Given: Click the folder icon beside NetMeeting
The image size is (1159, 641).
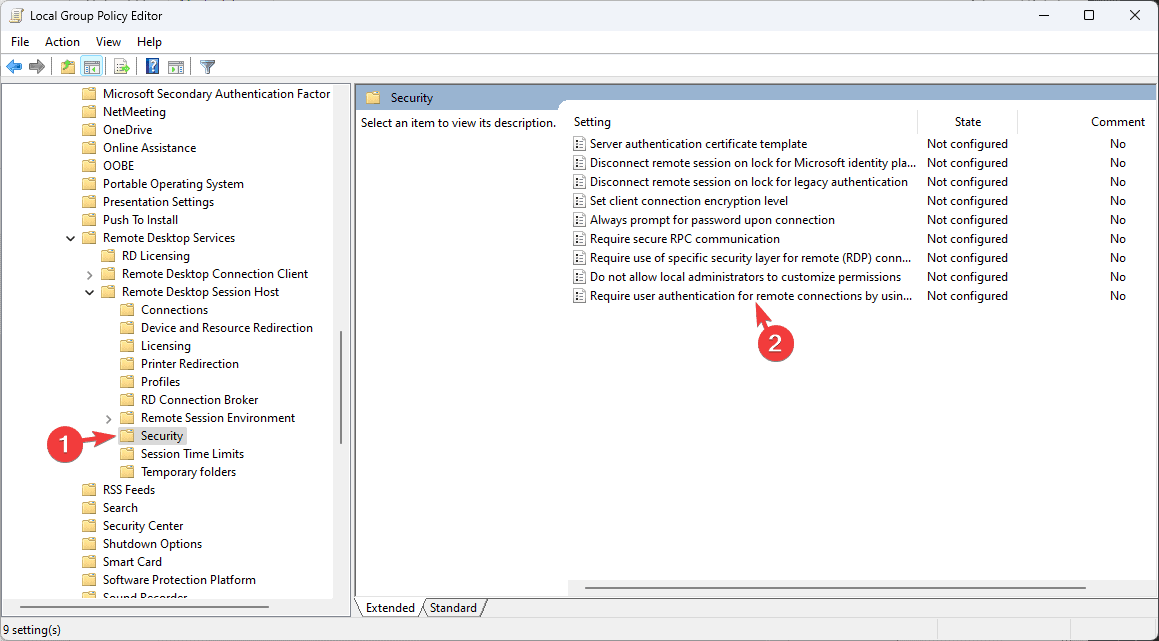Looking at the screenshot, I should [x=89, y=112].
